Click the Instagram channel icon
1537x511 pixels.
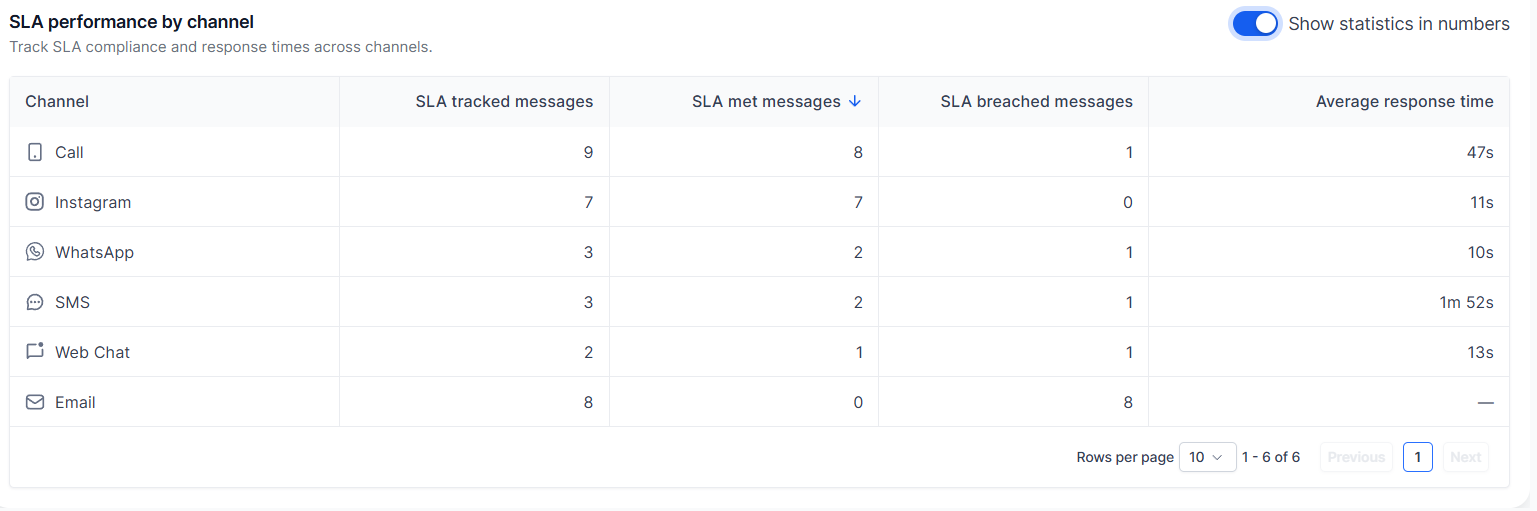35,202
